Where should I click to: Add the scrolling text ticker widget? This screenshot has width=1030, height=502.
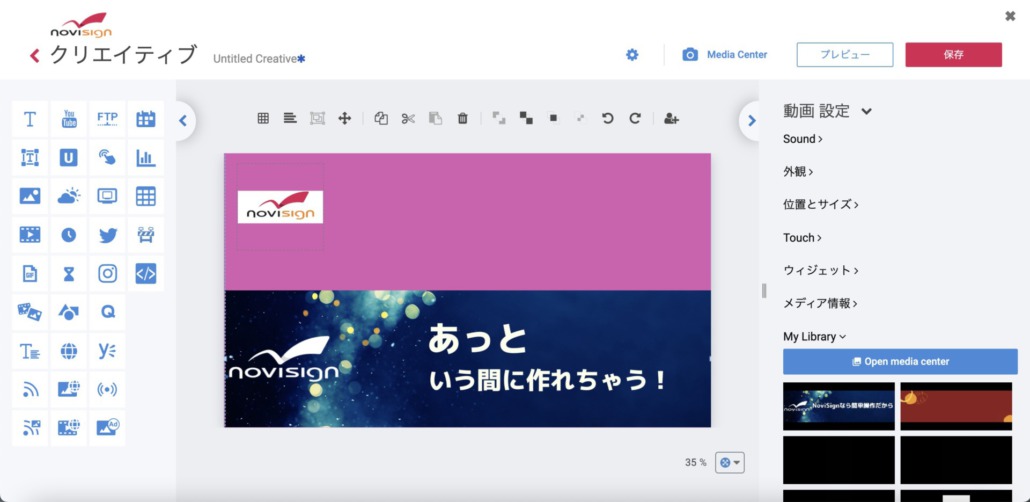(30, 351)
